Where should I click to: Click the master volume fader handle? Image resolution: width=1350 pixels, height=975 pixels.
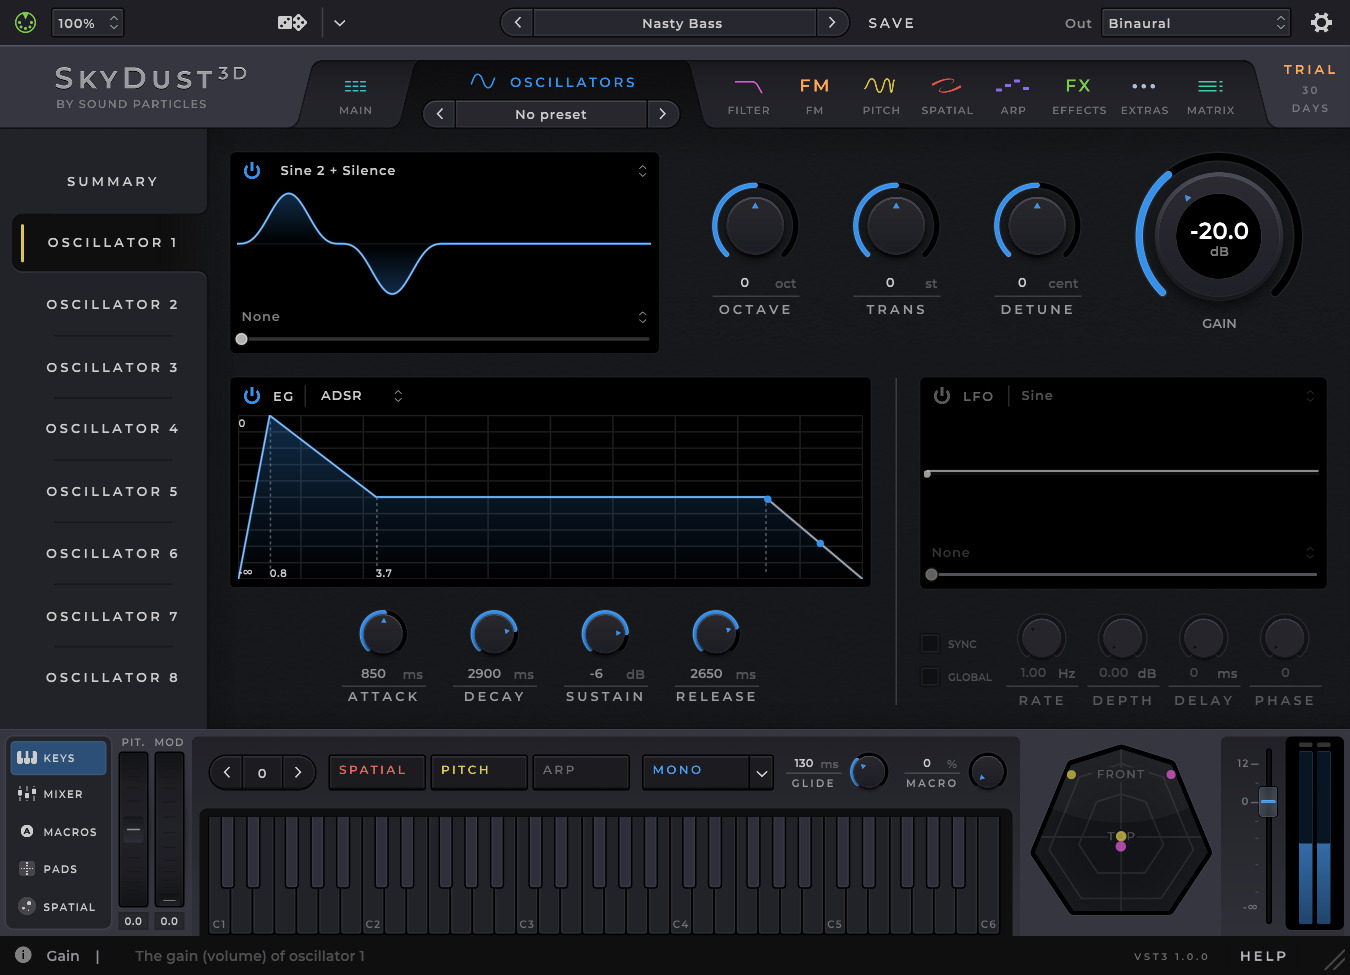point(1268,801)
